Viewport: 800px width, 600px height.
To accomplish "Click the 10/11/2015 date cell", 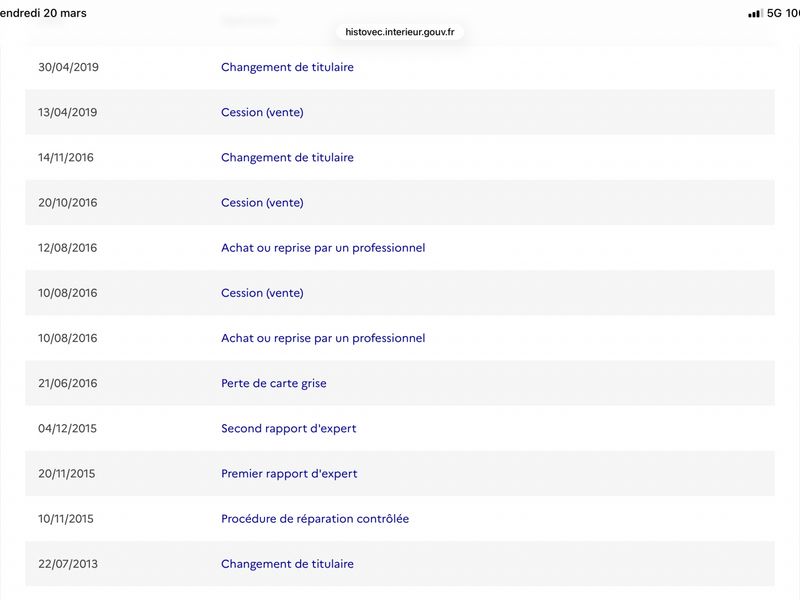I will (66, 519).
